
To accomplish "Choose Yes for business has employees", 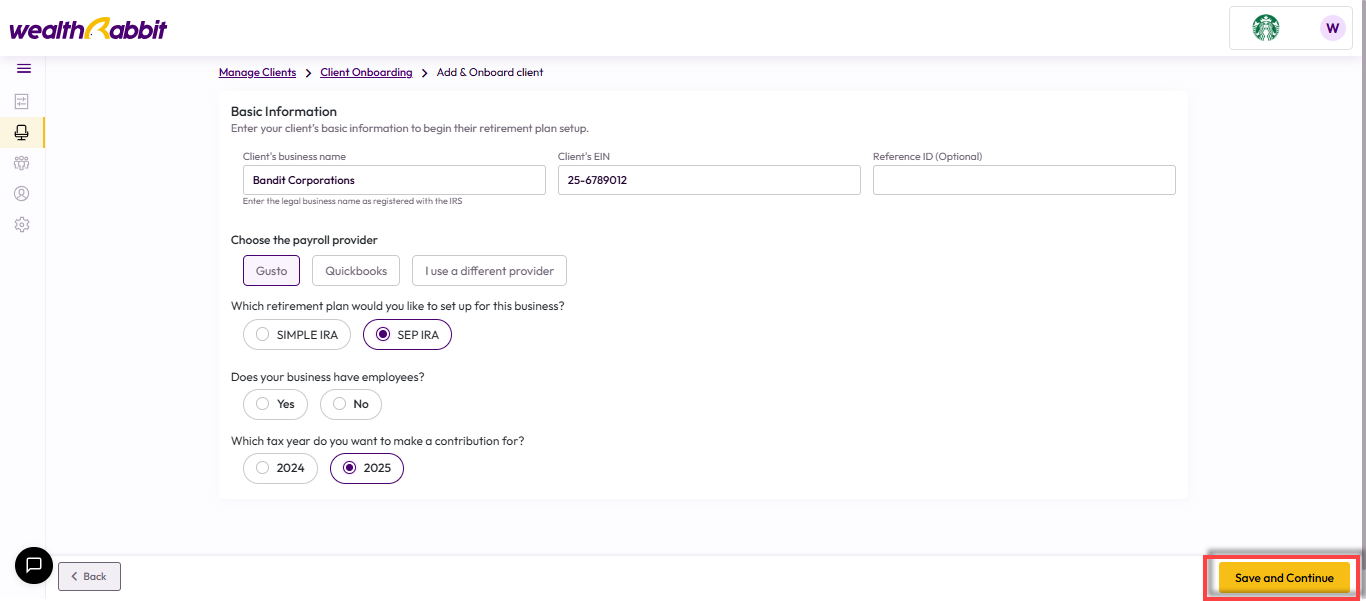I will coord(275,404).
